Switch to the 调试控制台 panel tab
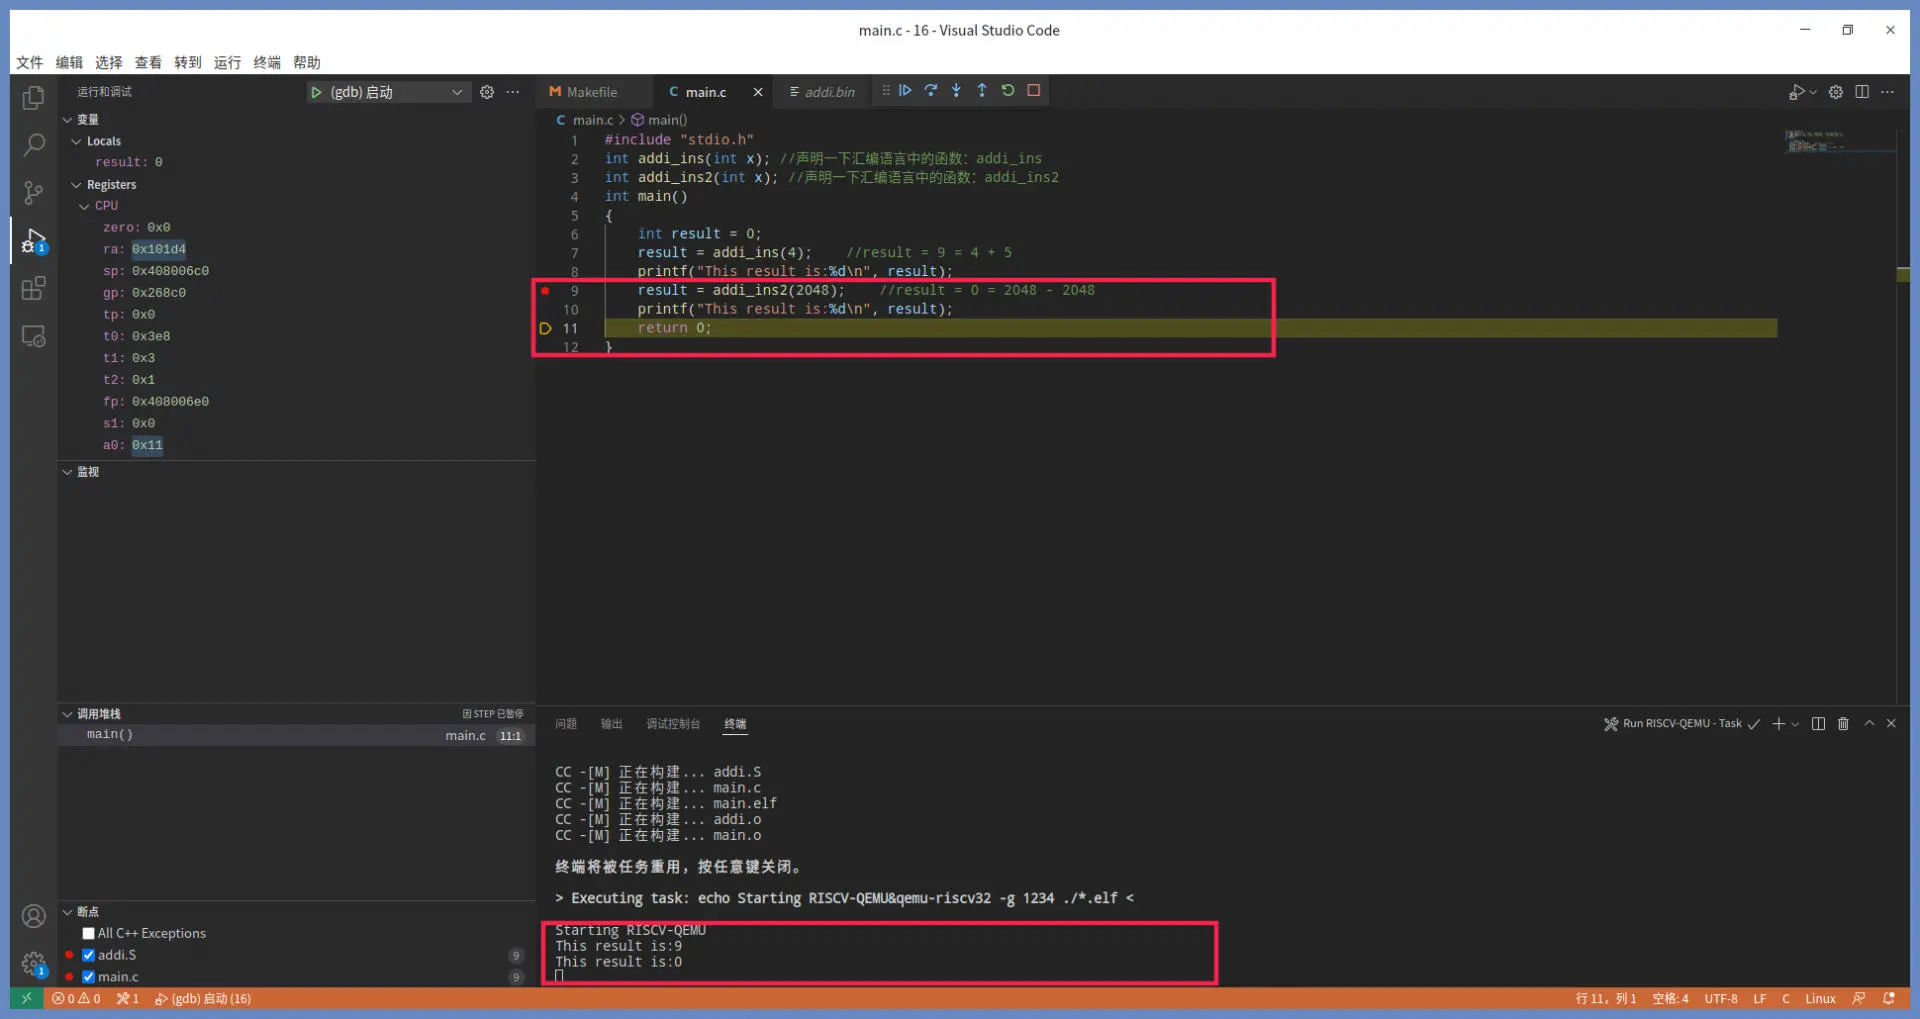The width and height of the screenshot is (1920, 1019). (x=673, y=724)
